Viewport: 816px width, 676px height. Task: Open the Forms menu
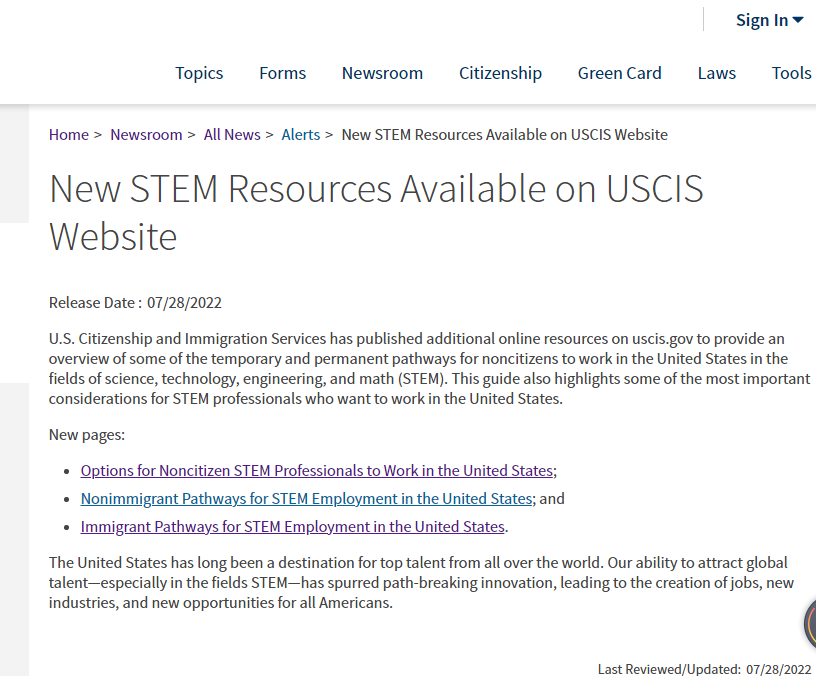point(282,73)
